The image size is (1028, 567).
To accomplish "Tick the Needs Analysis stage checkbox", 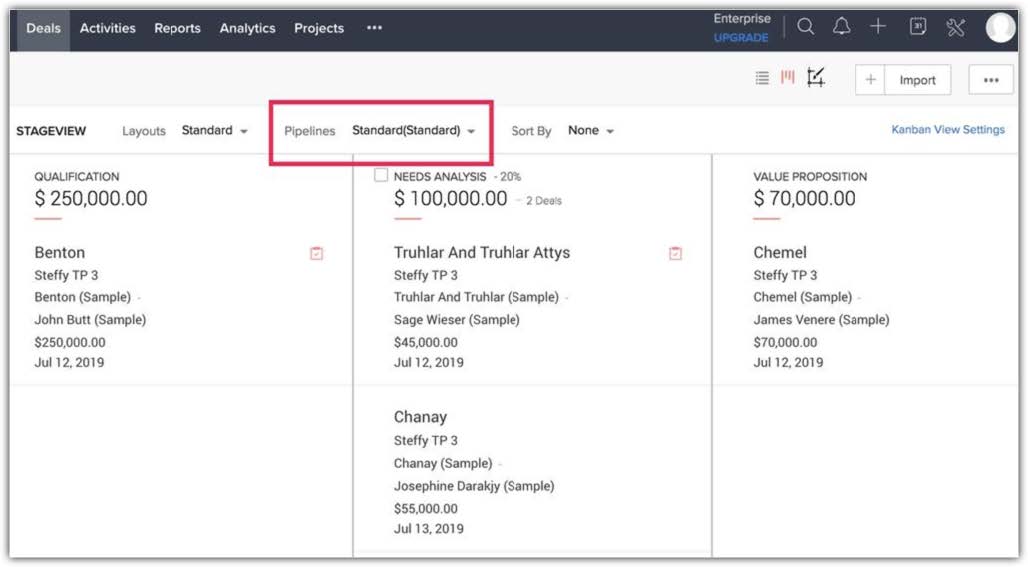I will coord(380,176).
